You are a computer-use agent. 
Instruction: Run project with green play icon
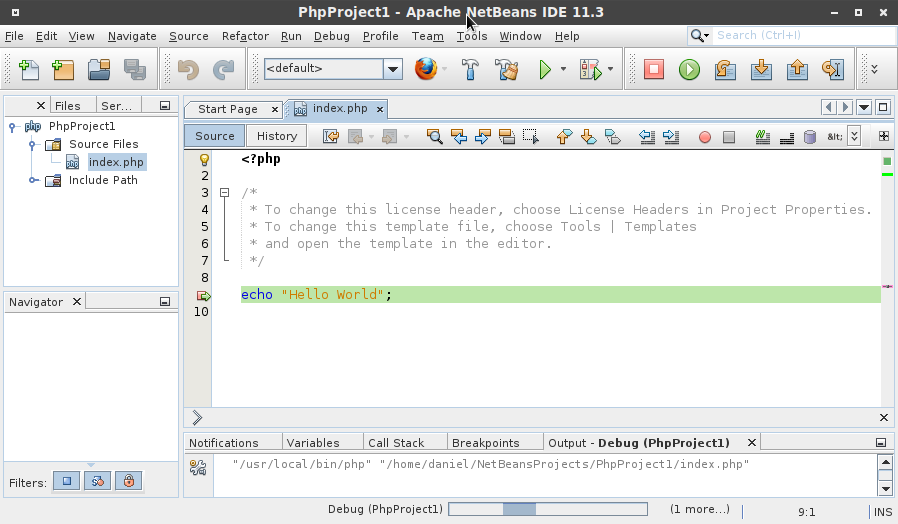click(545, 70)
